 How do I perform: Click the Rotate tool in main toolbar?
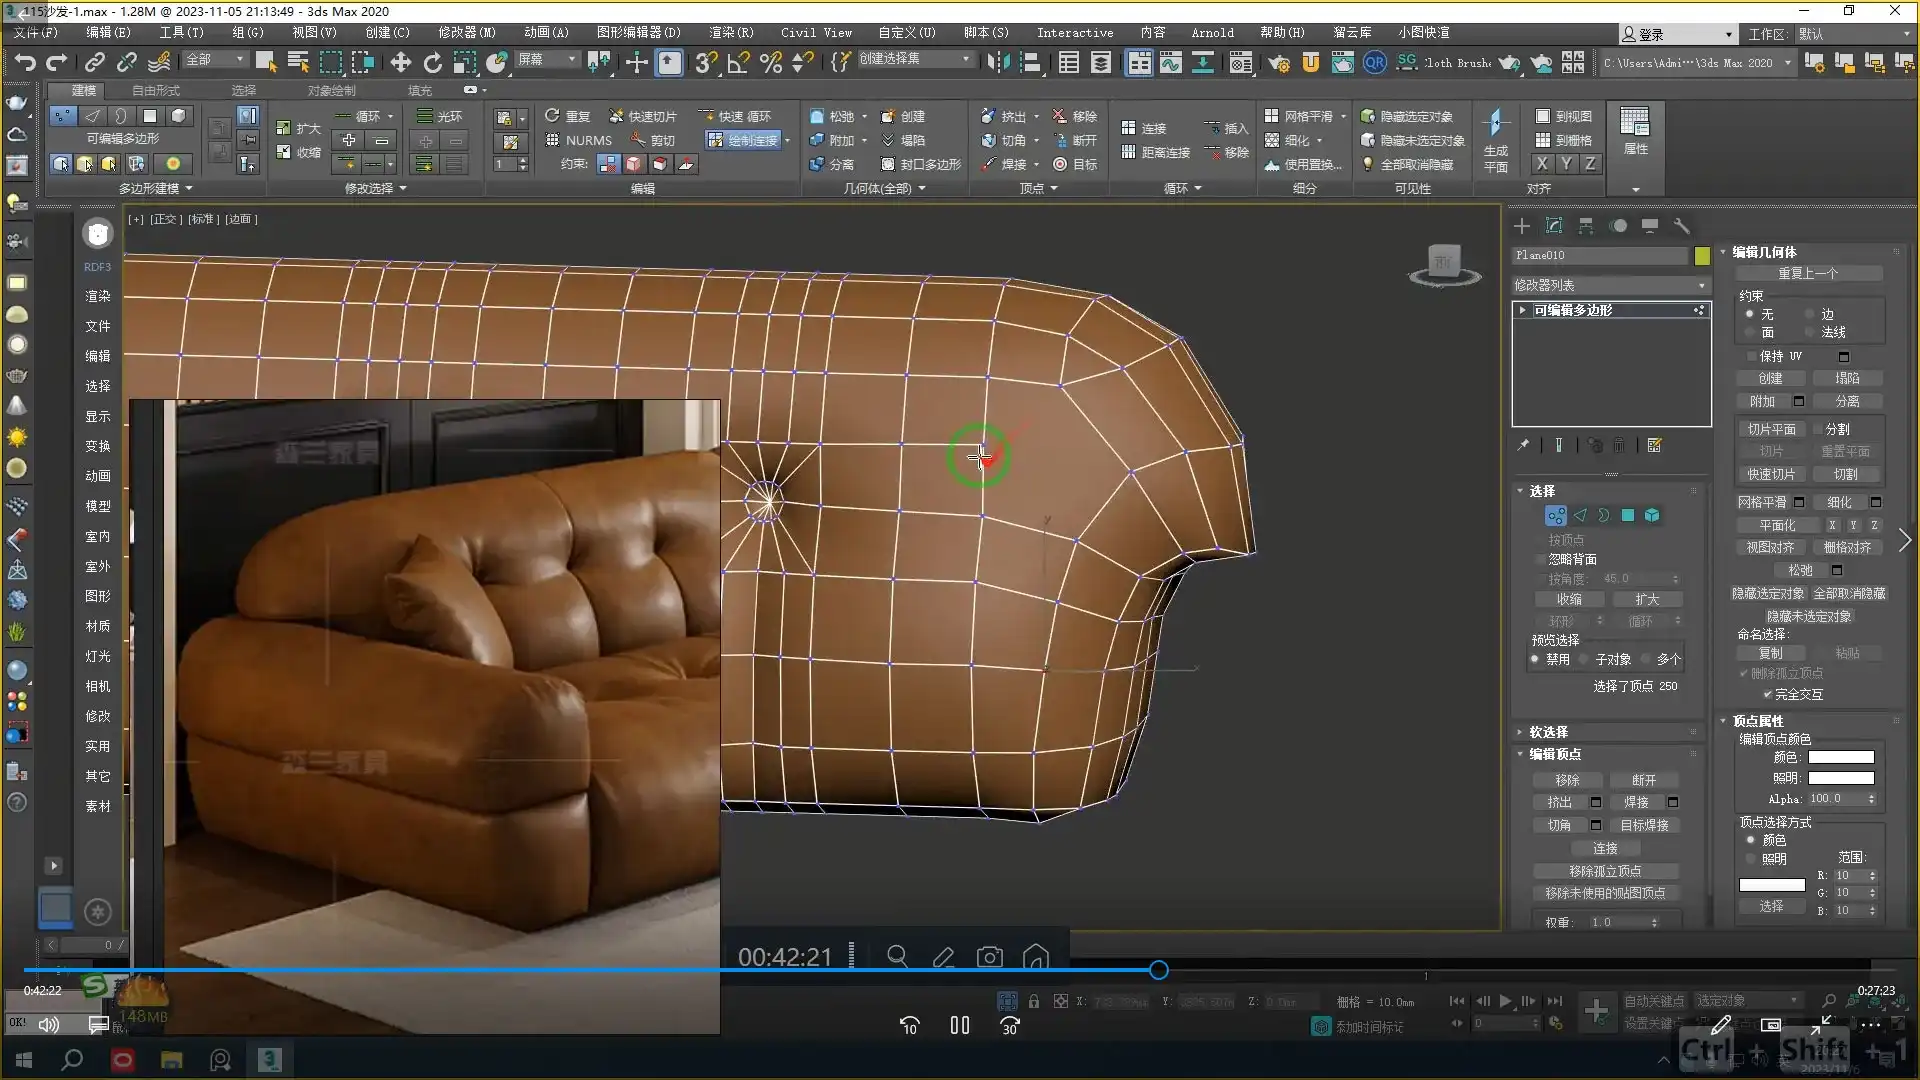[432, 62]
